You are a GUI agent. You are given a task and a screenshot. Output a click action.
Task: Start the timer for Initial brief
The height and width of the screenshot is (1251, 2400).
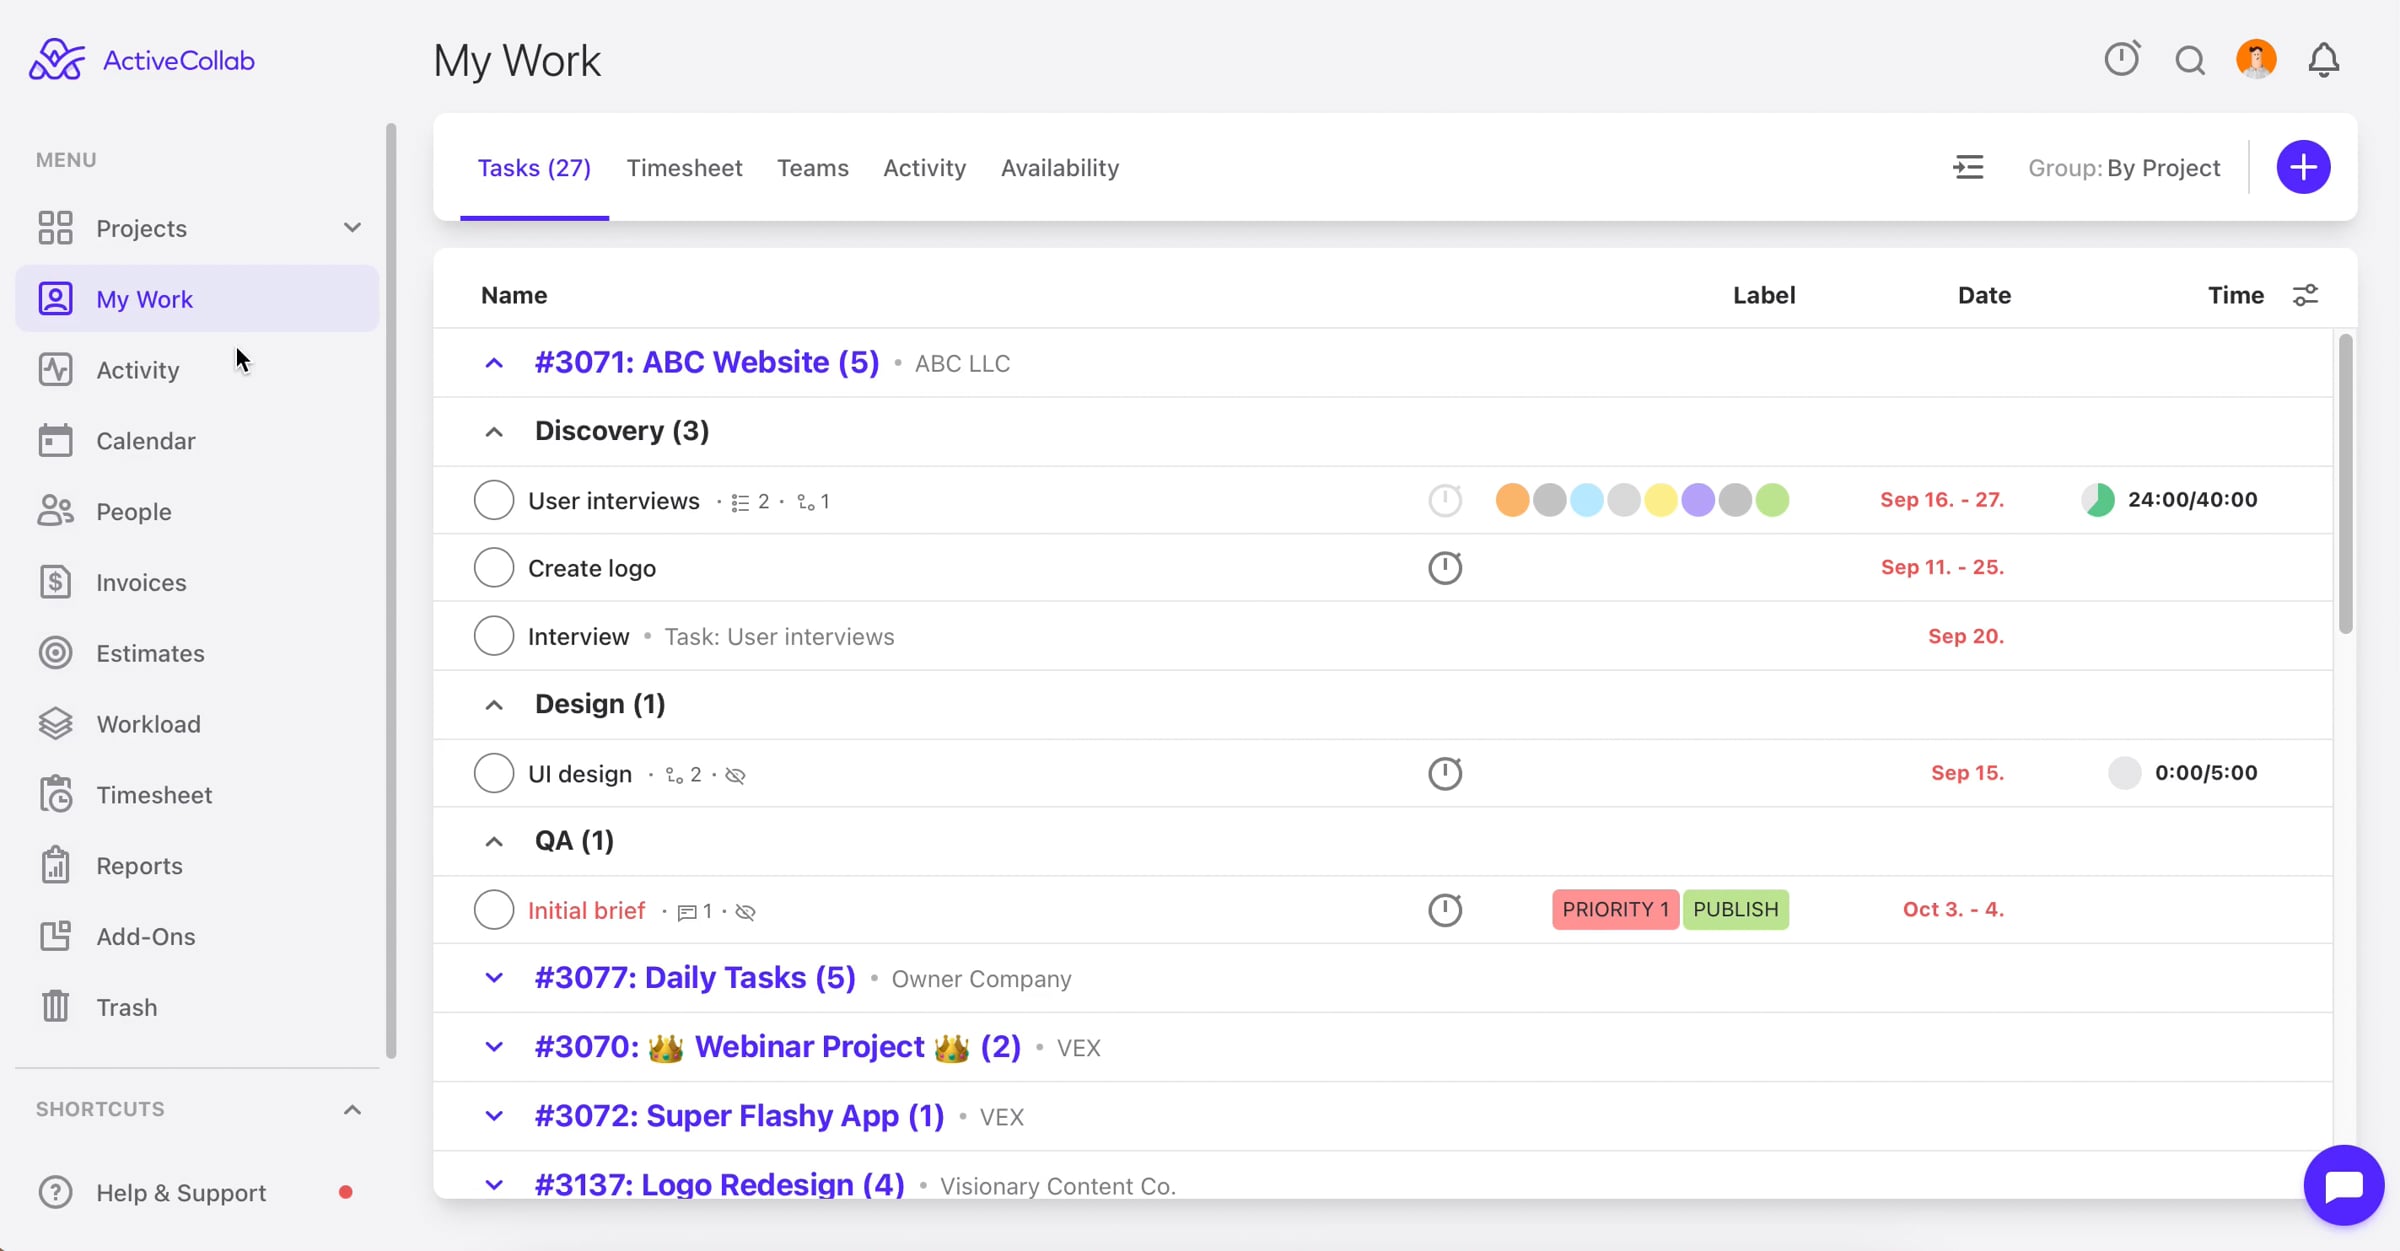pos(1445,910)
